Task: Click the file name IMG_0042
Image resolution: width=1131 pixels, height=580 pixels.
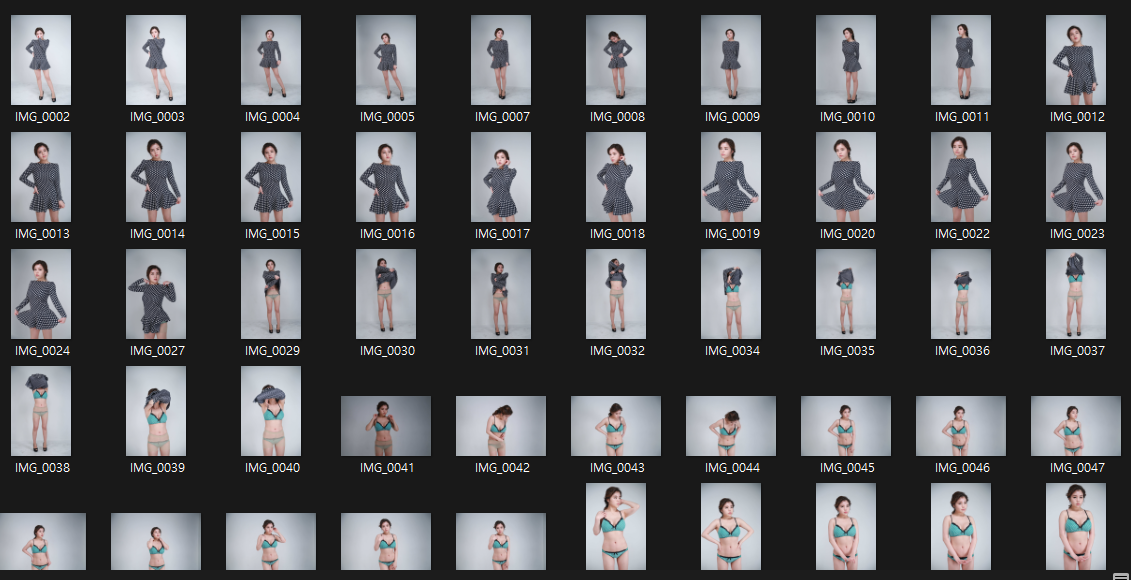Action: (x=502, y=467)
